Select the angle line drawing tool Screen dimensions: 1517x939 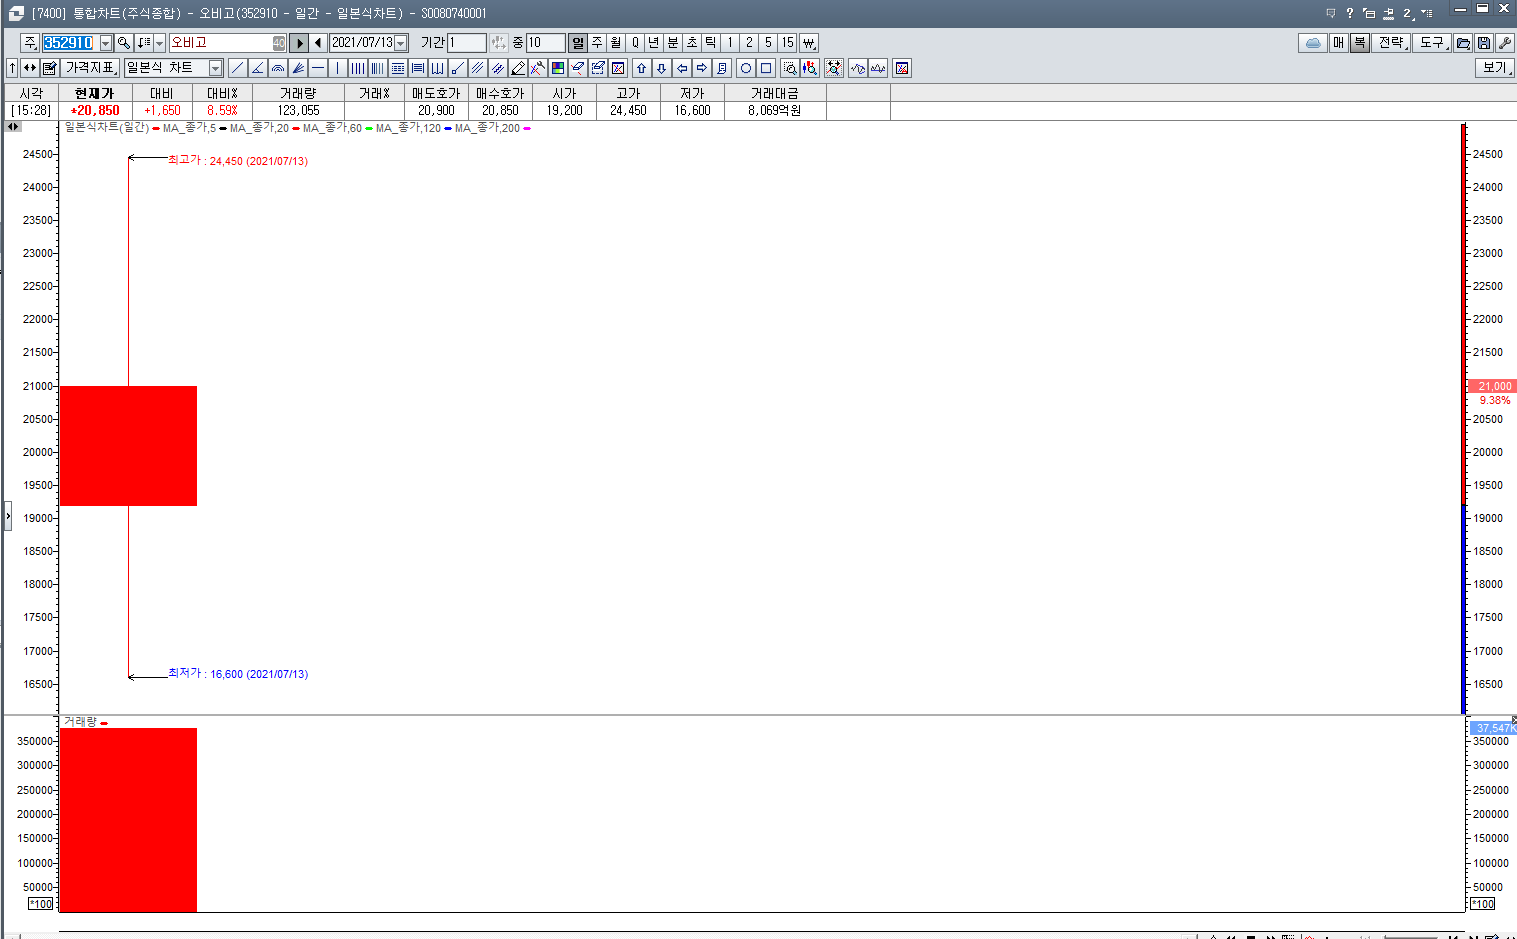(x=257, y=68)
